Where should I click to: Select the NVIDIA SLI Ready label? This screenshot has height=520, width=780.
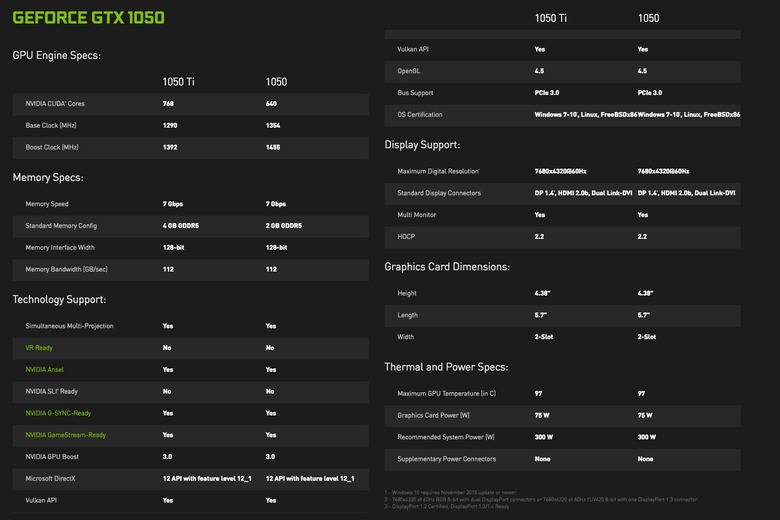click(52, 392)
